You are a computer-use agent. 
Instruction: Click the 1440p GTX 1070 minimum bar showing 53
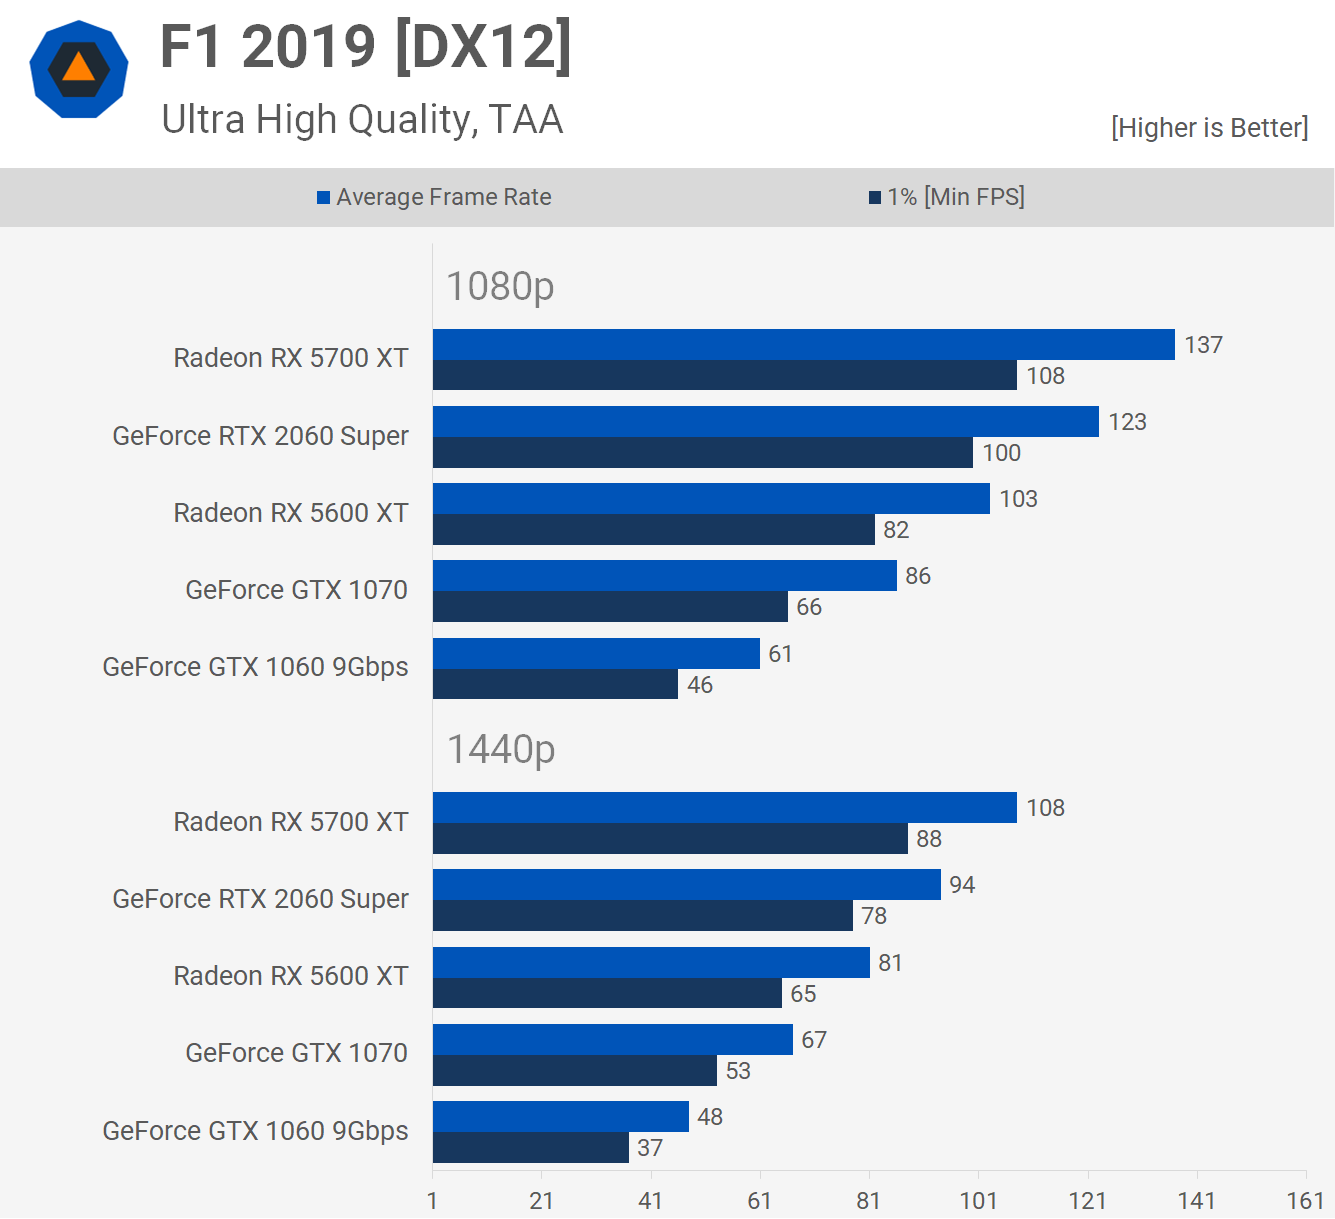pos(575,1071)
